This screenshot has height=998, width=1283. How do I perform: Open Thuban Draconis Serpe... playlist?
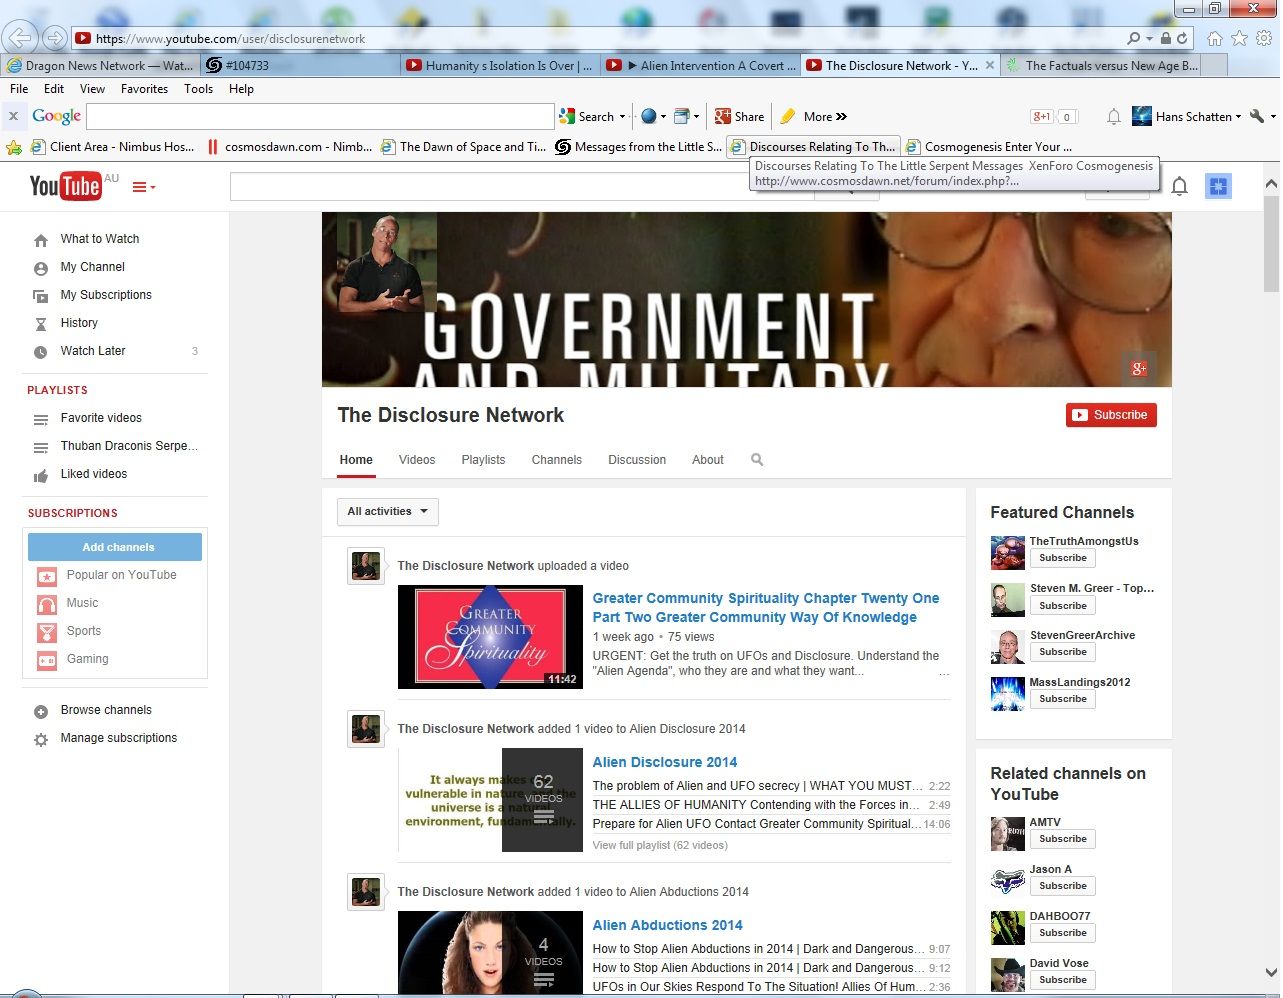[x=129, y=446]
